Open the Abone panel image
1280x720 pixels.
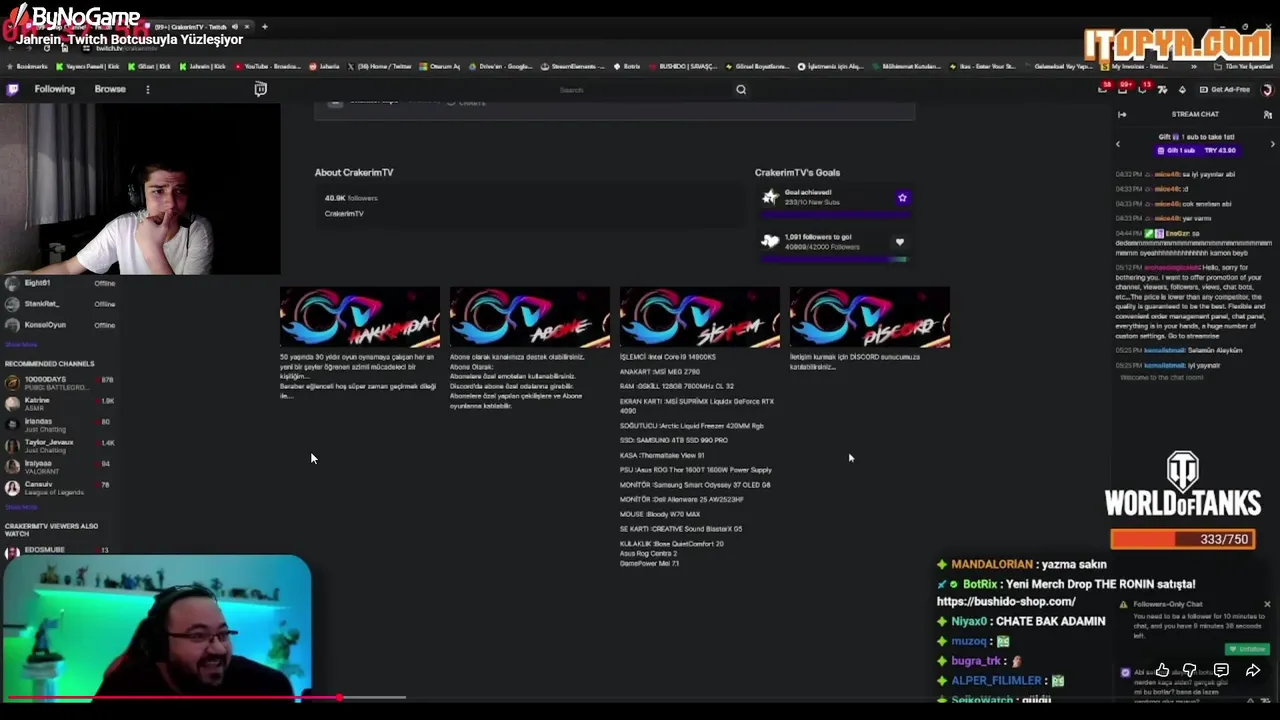coord(530,317)
